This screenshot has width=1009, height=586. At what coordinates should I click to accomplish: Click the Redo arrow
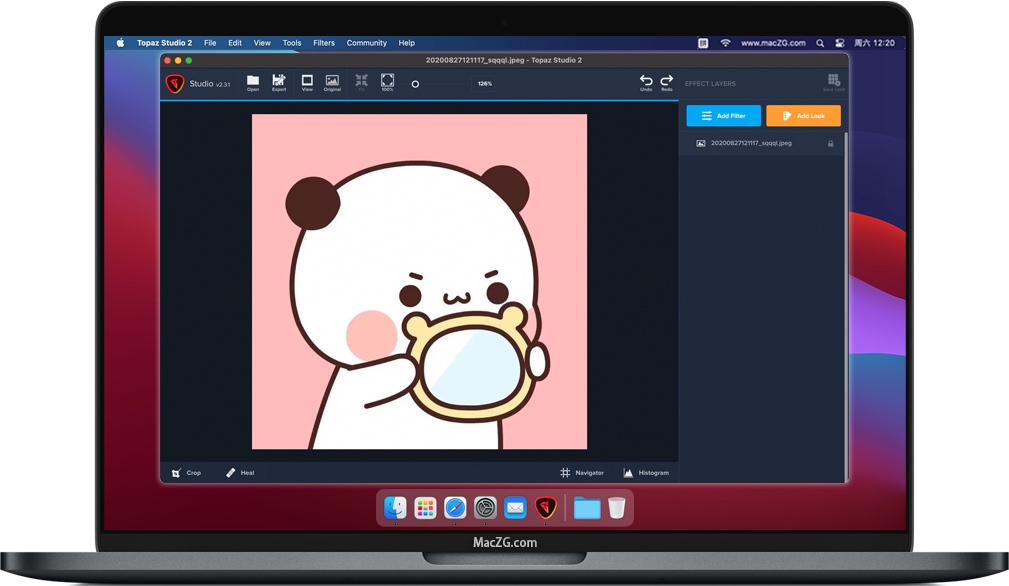point(667,82)
